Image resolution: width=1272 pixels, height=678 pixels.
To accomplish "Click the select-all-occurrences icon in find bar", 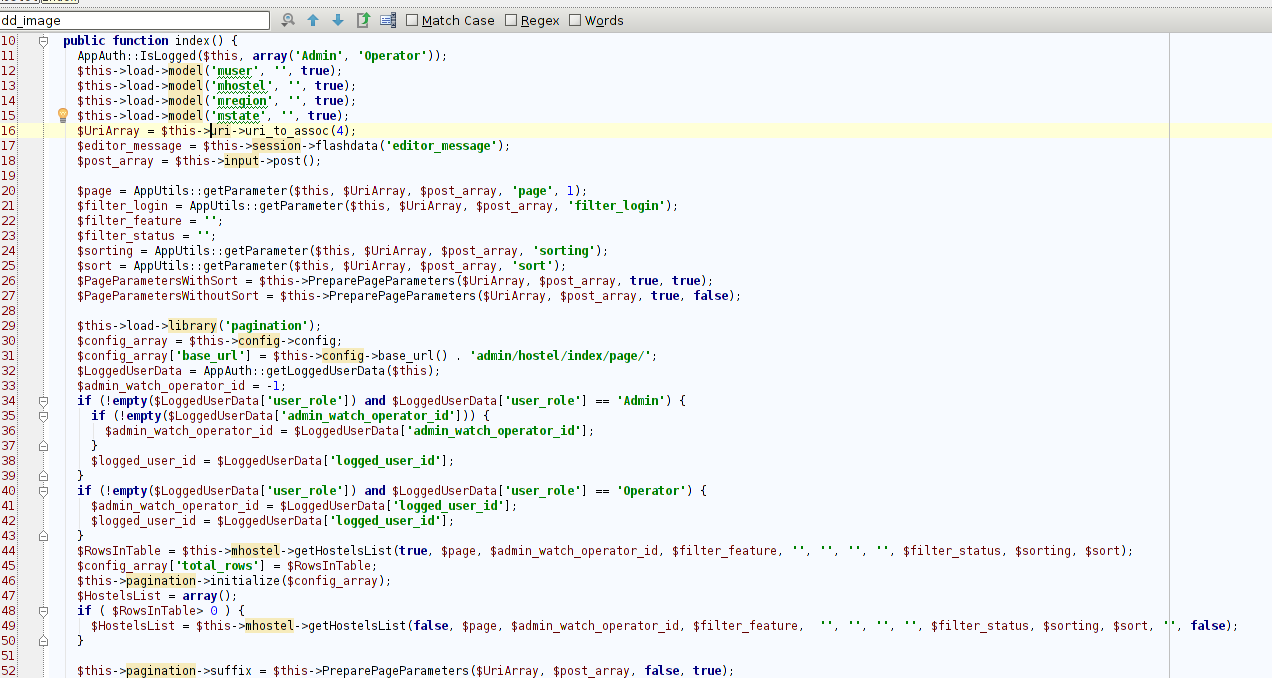I will (388, 20).
